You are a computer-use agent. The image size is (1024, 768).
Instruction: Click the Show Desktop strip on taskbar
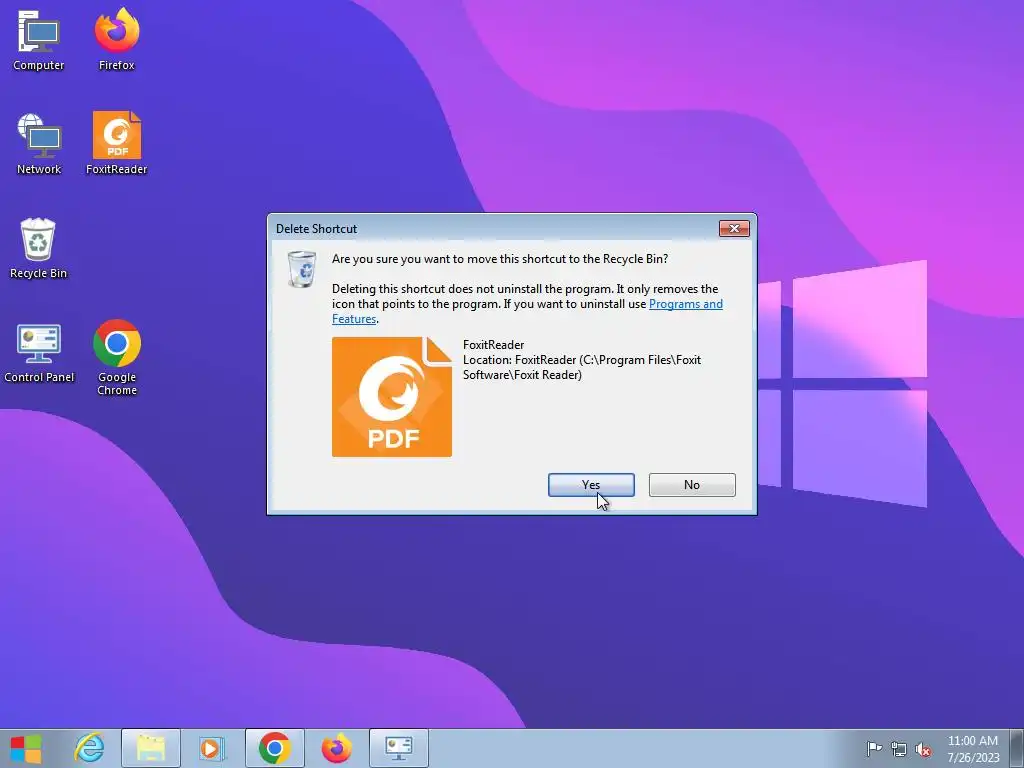(x=1016, y=748)
